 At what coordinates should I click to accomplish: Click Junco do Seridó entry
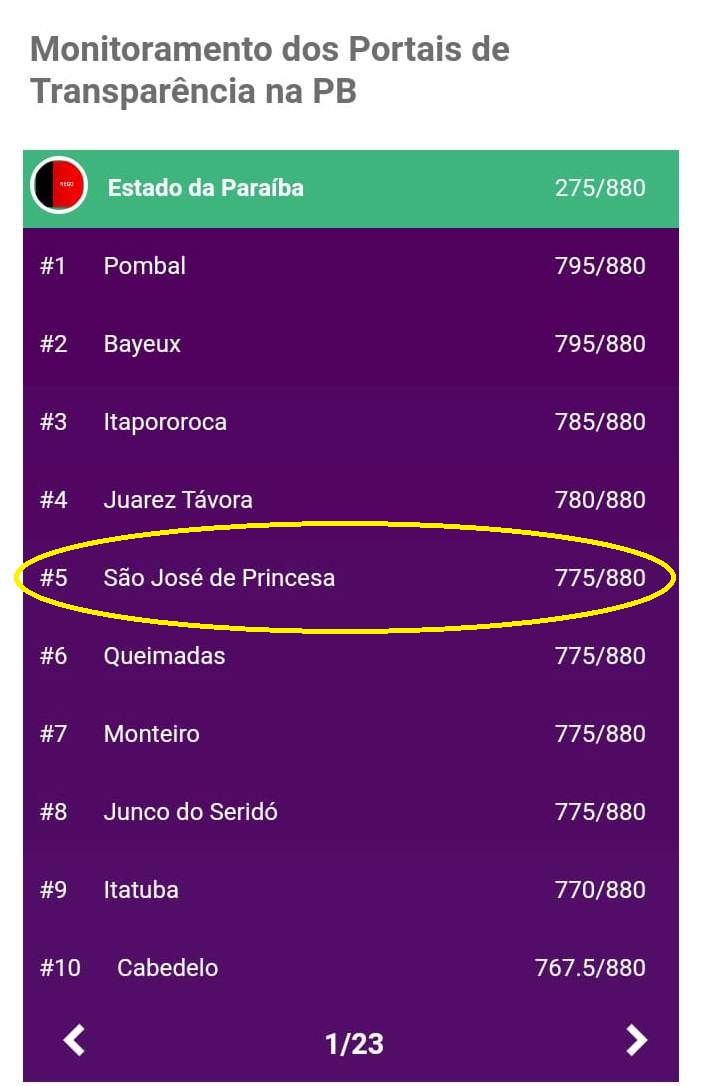(350, 812)
